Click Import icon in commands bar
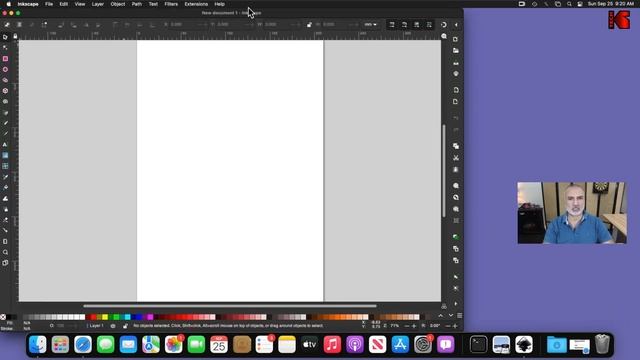 (456, 90)
